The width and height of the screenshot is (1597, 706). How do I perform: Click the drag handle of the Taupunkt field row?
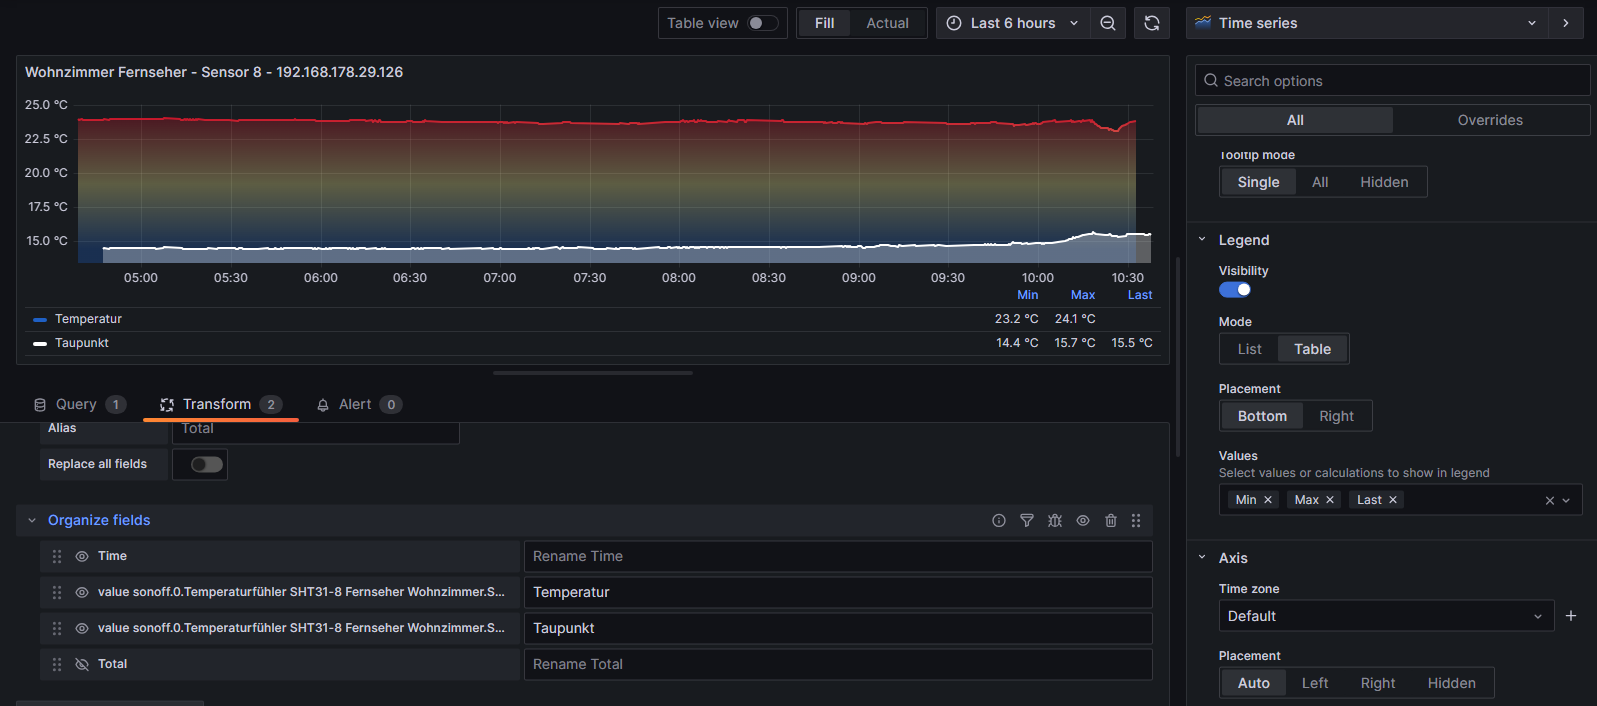[57, 628]
